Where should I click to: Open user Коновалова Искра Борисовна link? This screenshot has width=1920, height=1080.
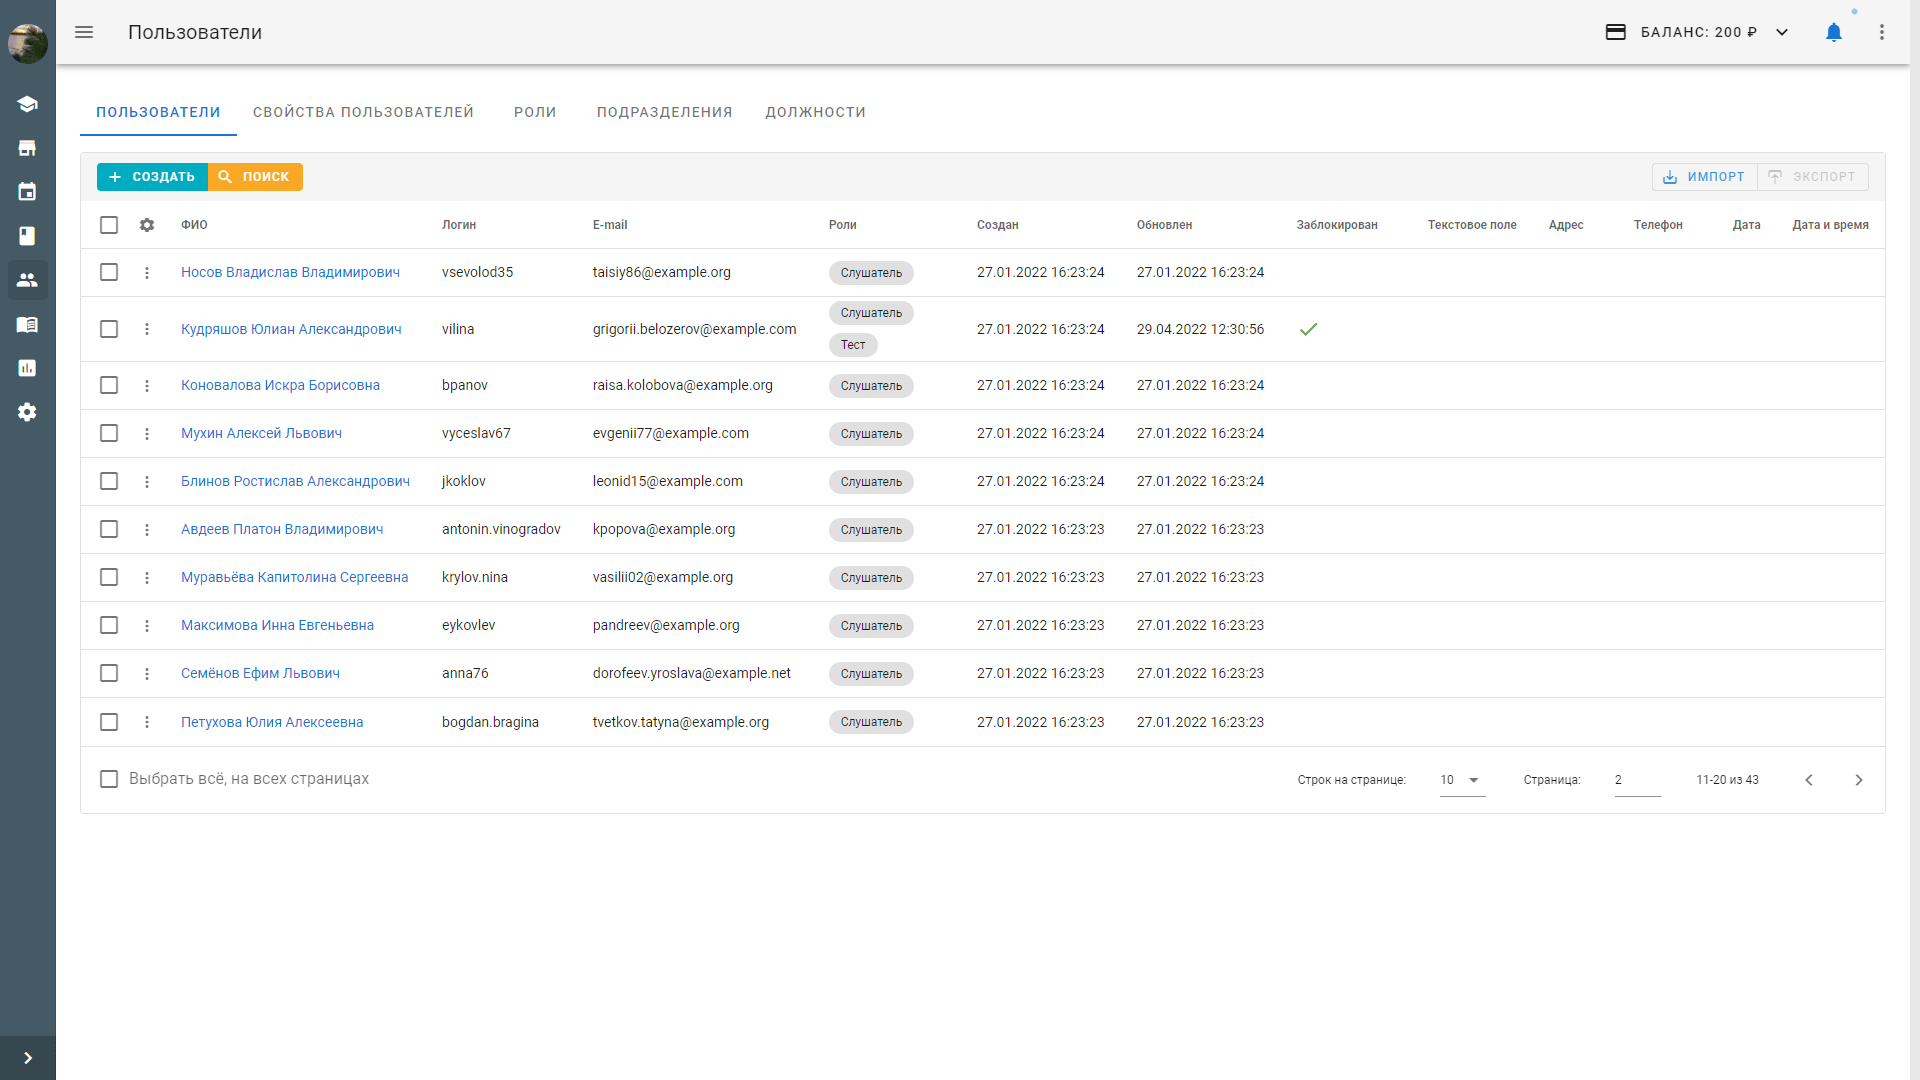point(280,385)
